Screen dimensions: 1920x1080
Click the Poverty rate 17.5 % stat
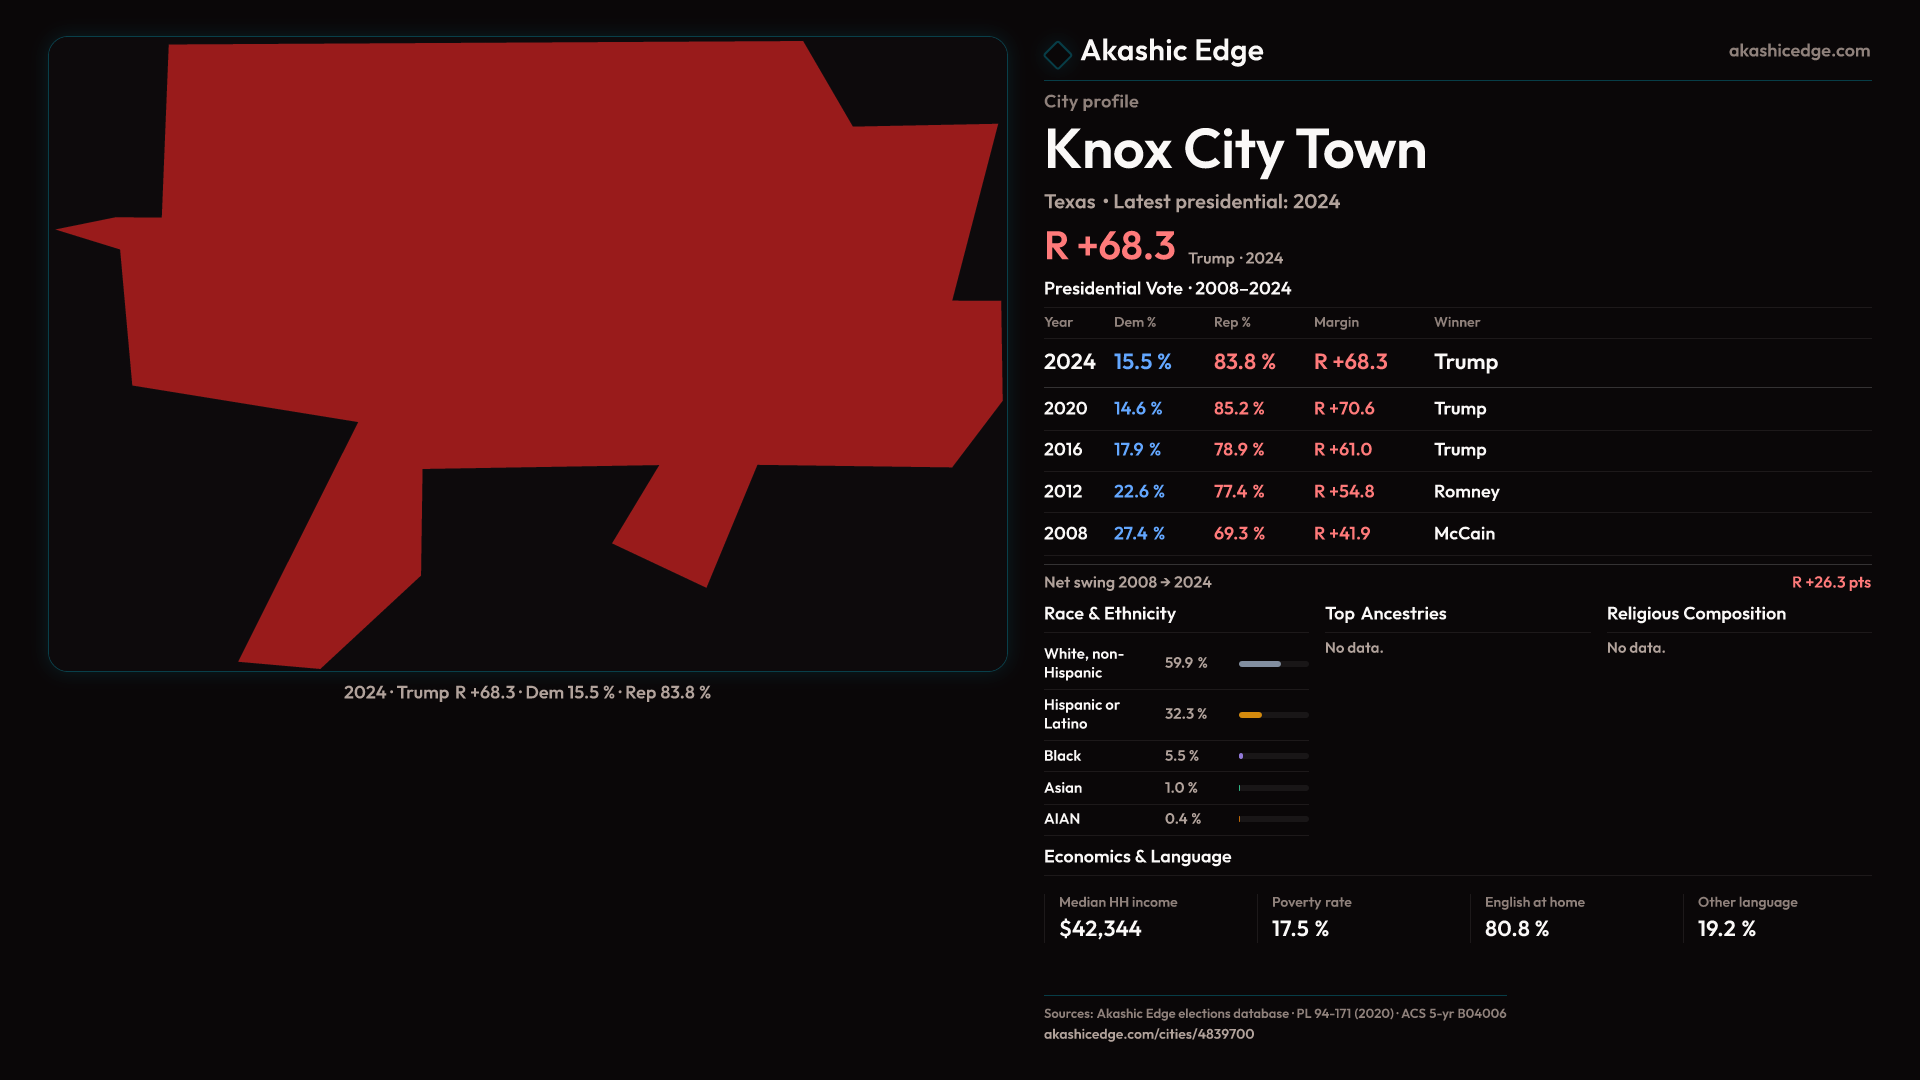[1300, 929]
